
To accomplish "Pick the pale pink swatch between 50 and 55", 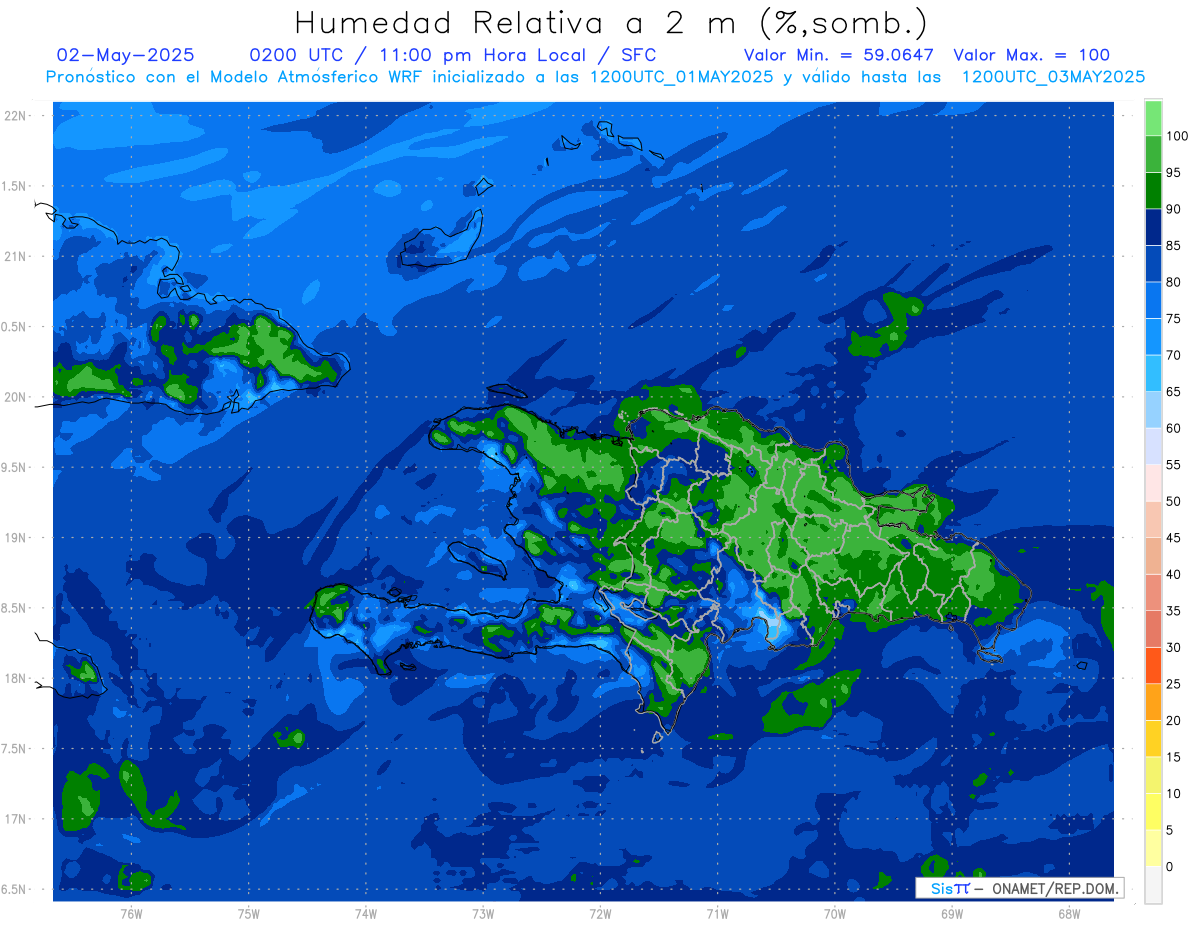I will click(1153, 483).
